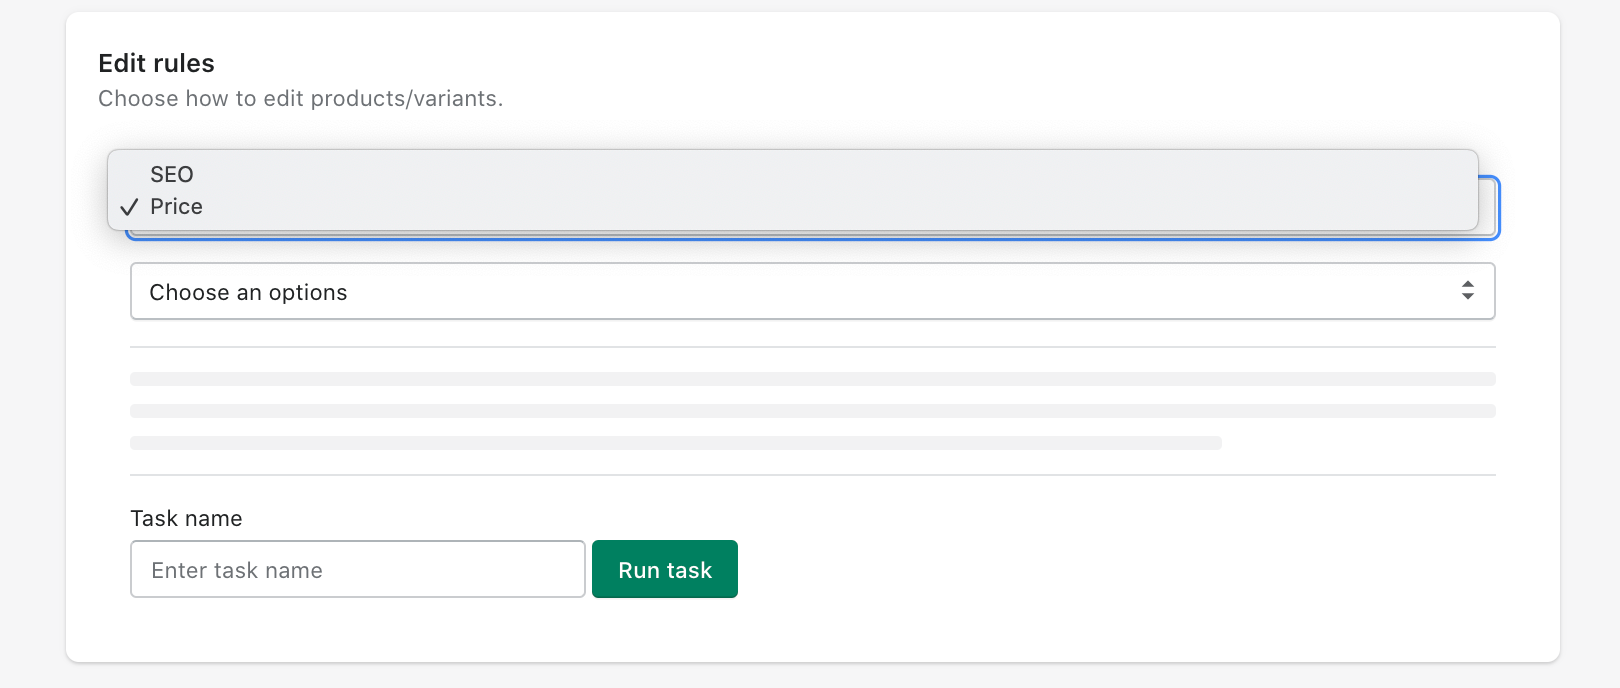Click the shortest bottom placeholder bar
The image size is (1620, 688).
click(x=675, y=442)
